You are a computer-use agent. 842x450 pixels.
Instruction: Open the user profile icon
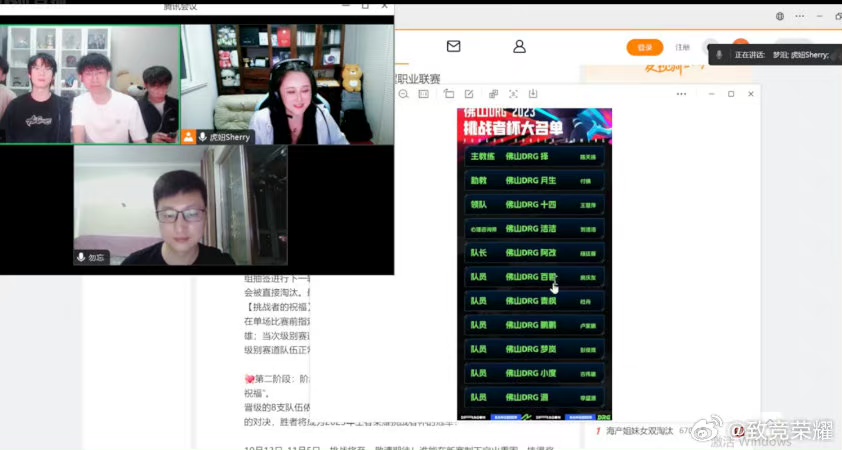click(519, 47)
